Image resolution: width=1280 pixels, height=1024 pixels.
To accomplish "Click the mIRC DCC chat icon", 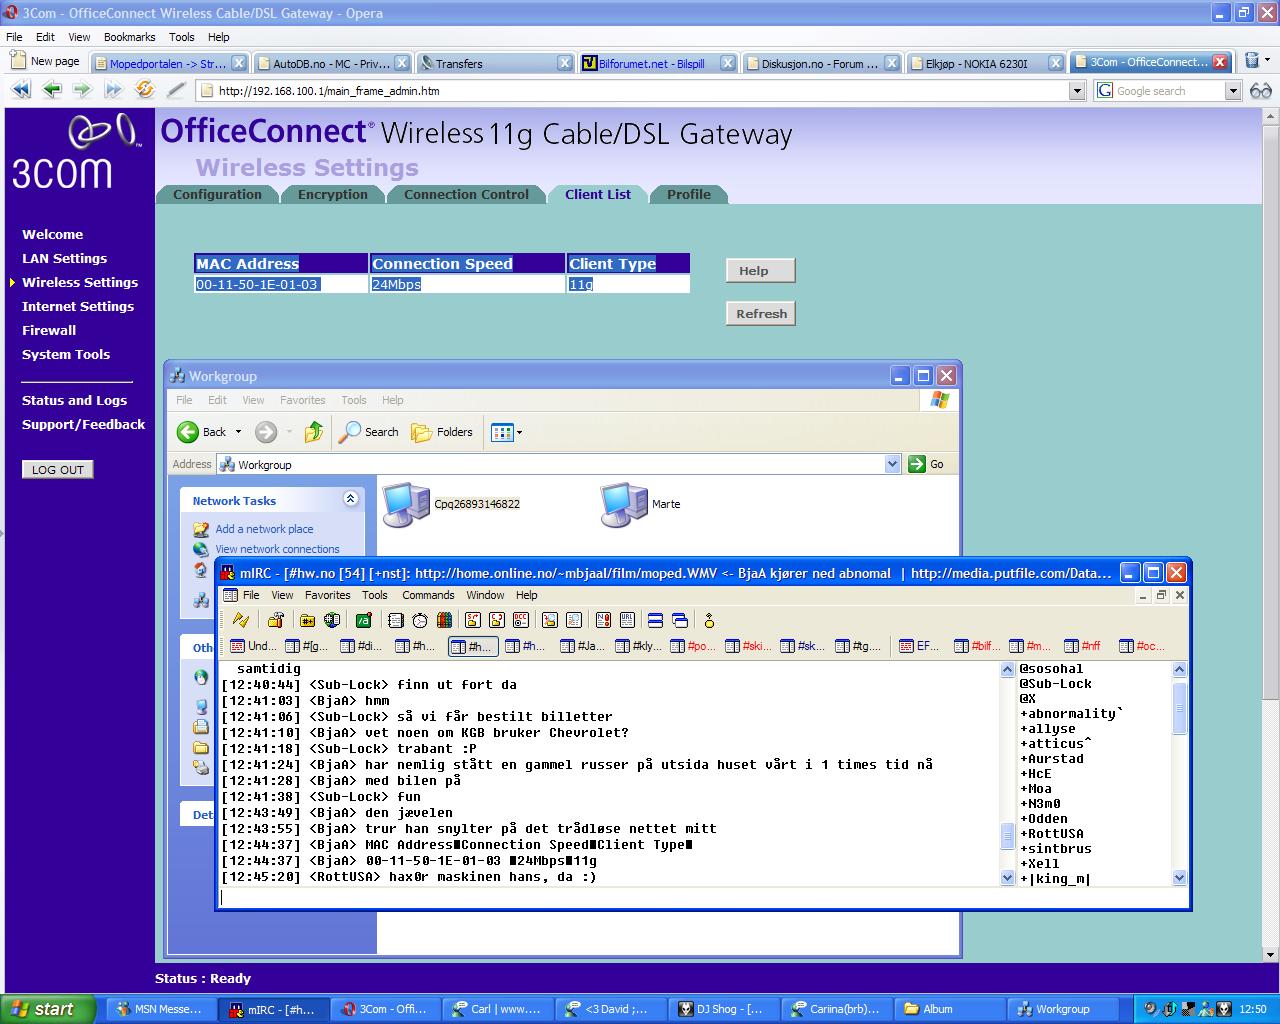I will pos(496,621).
